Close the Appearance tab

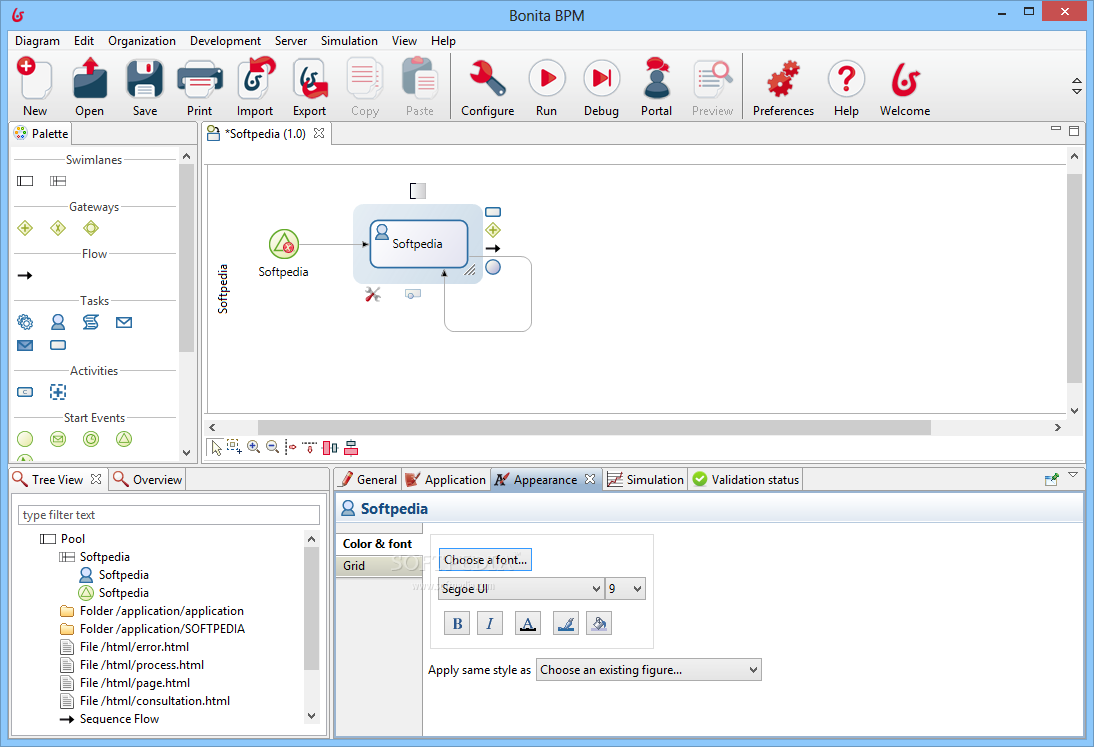tap(590, 479)
